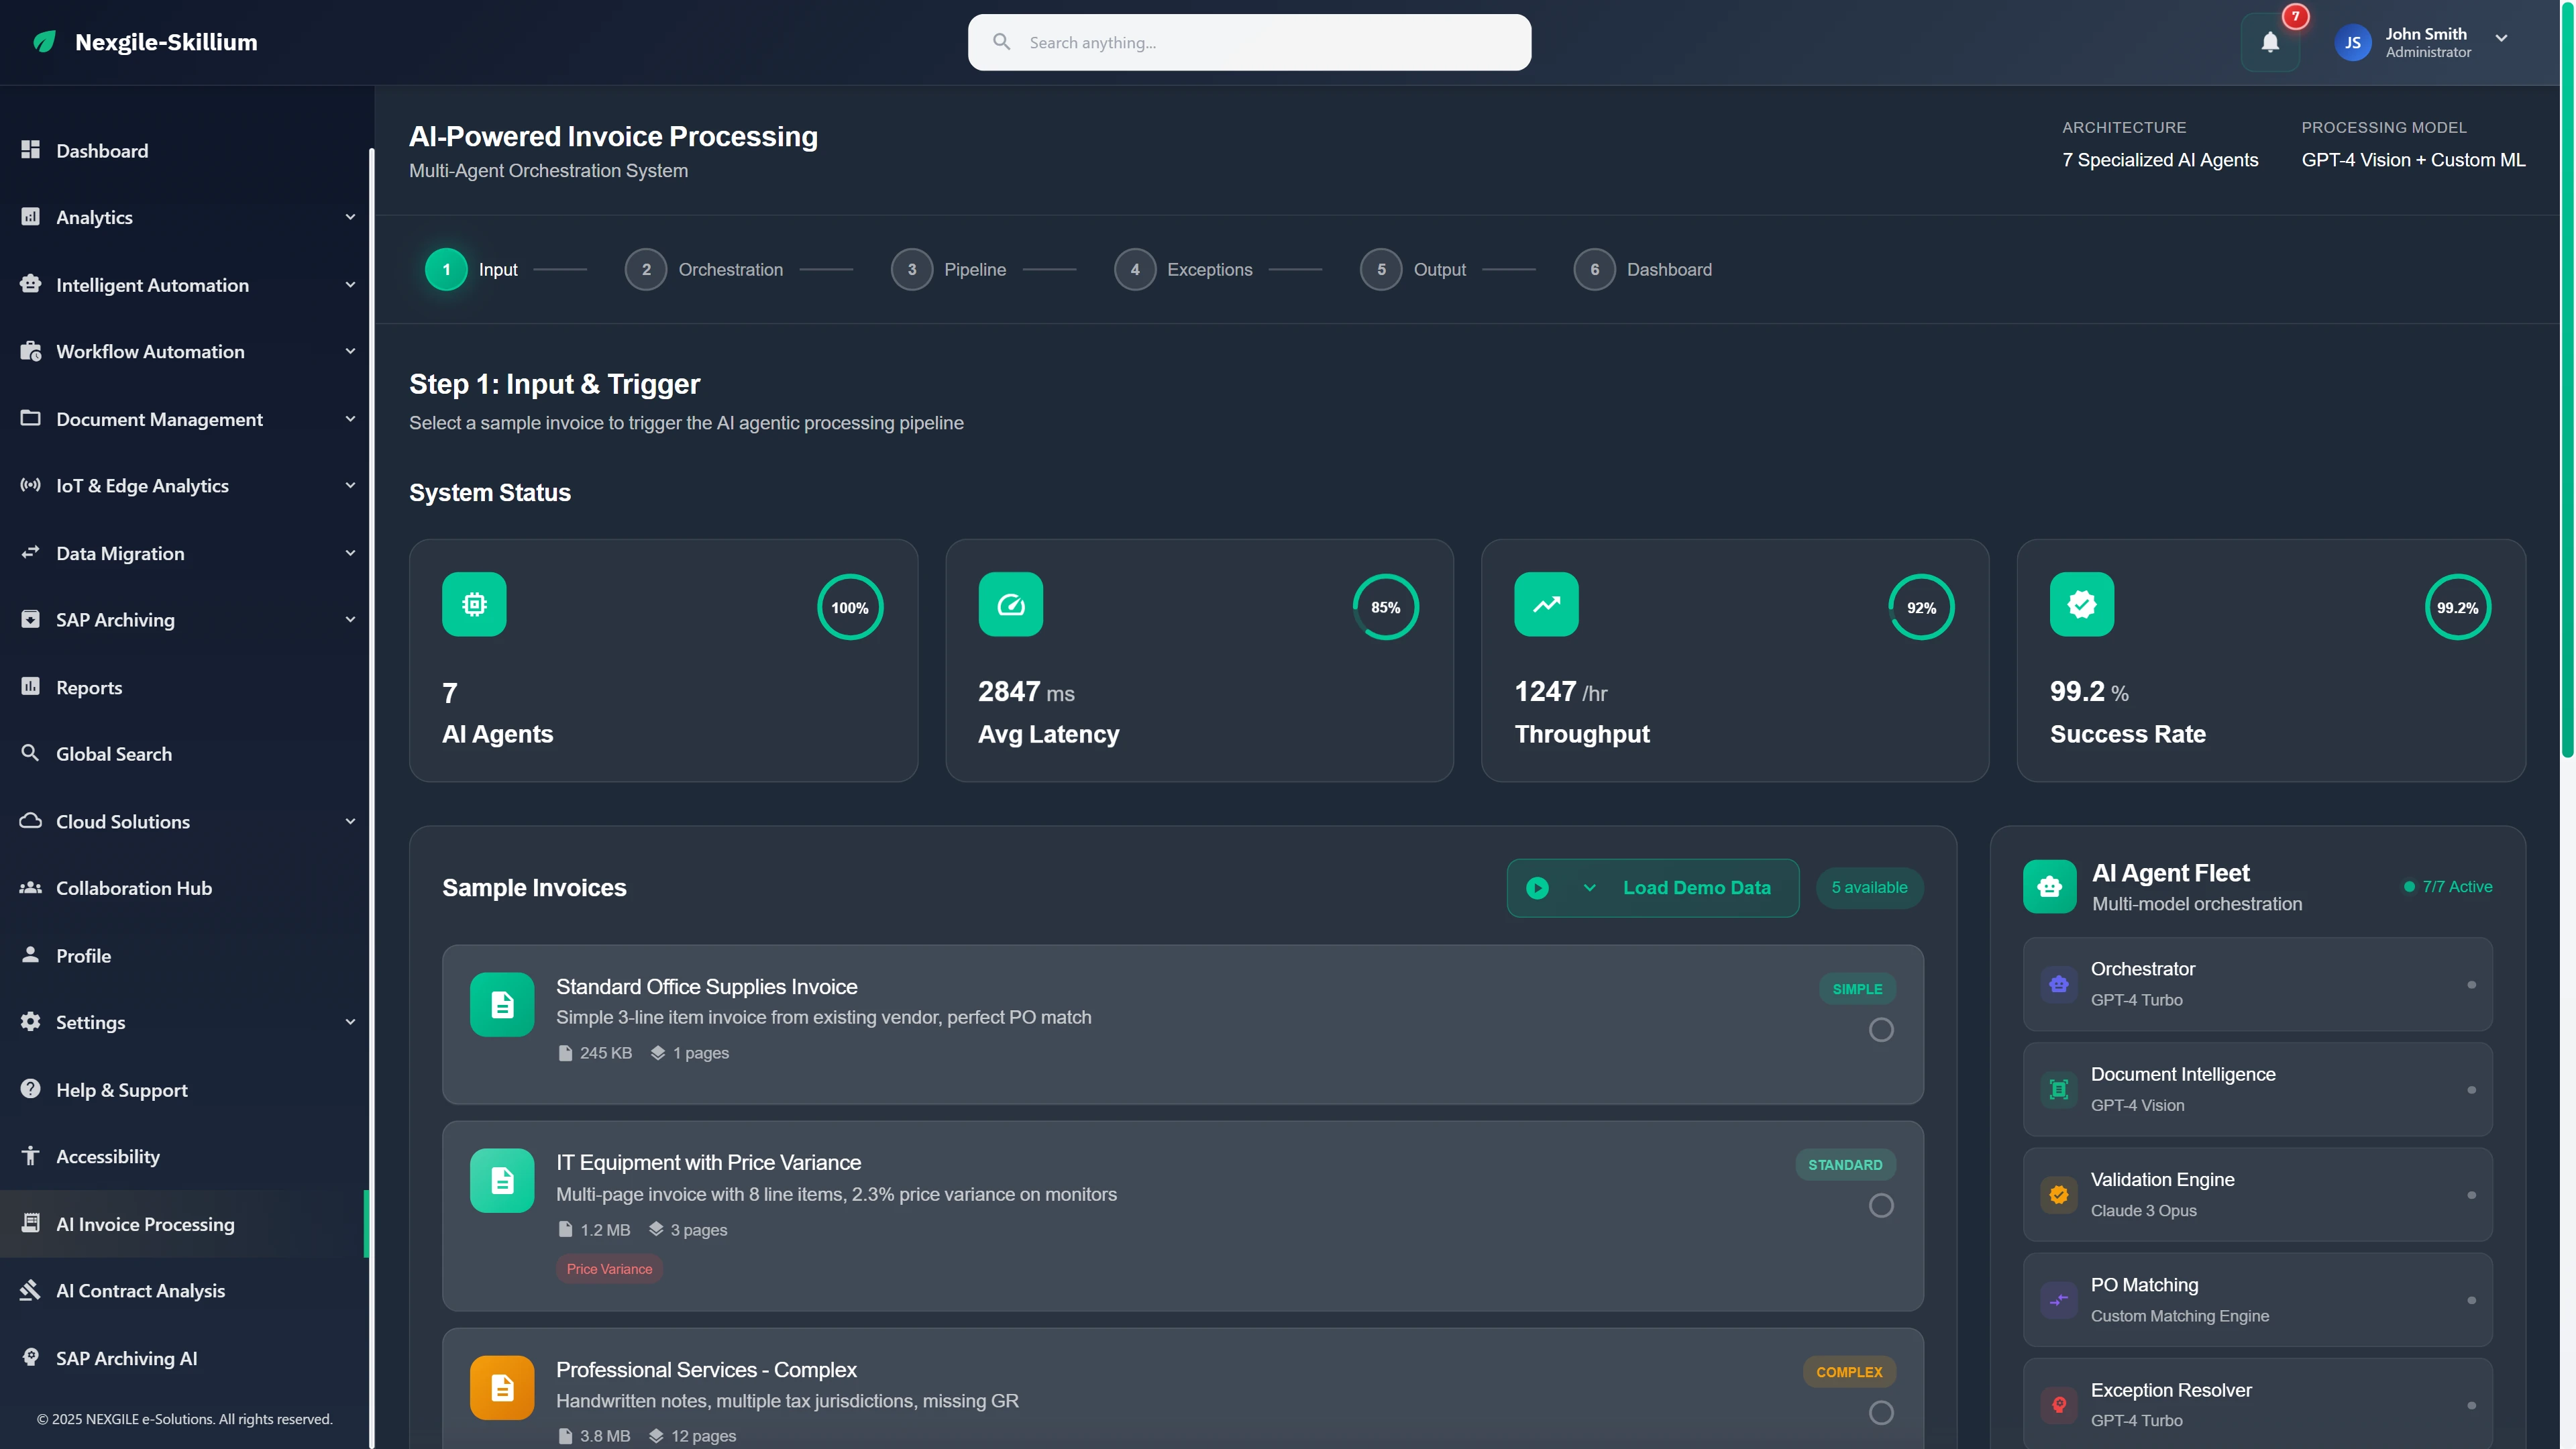Select the AI Contract Analysis sidebar icon
This screenshot has width=2576, height=1449.
point(30,1290)
